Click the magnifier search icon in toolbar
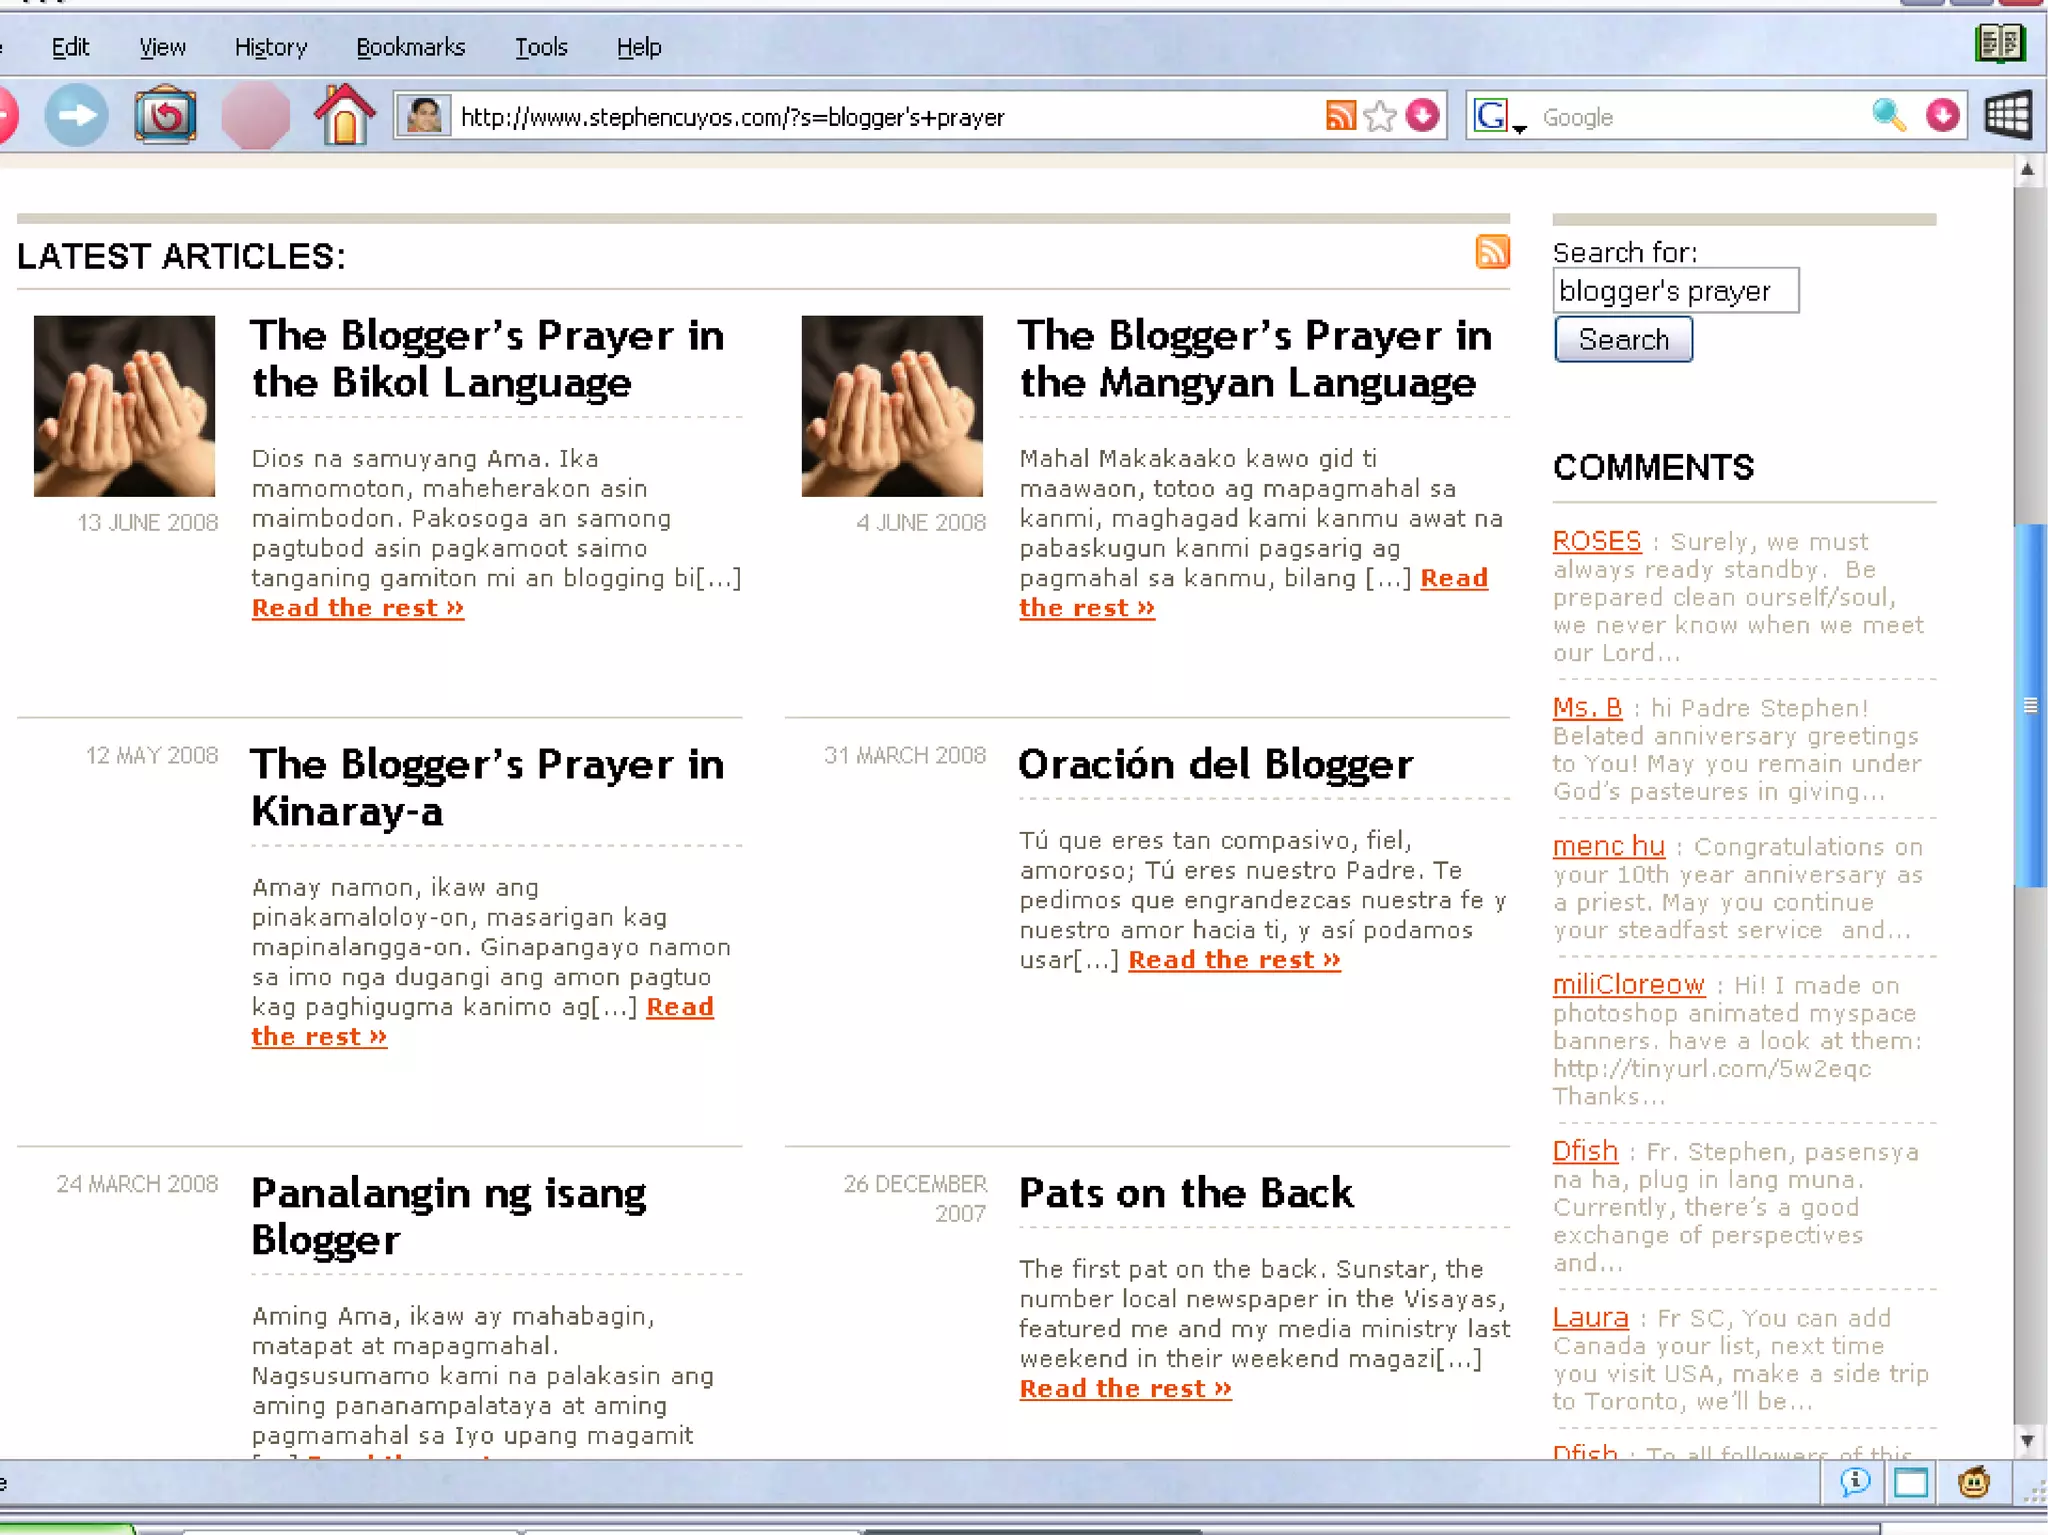Image resolution: width=2048 pixels, height=1535 pixels. point(1888,116)
